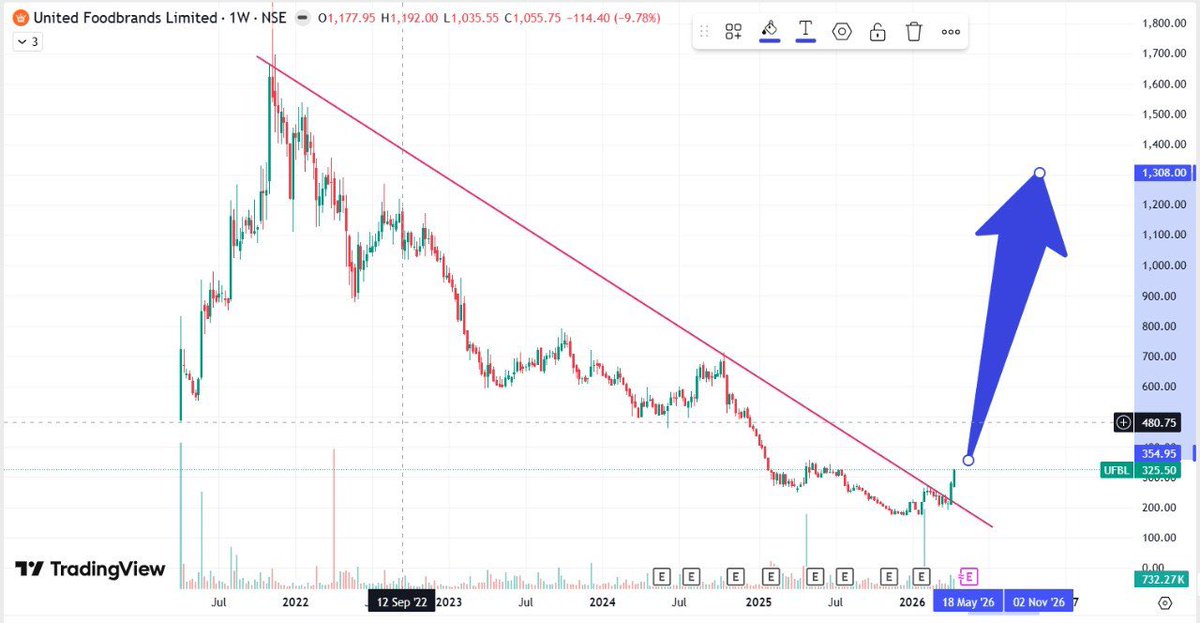
Task: Click the blue swatch under the paint bucket
Action: pos(769,41)
